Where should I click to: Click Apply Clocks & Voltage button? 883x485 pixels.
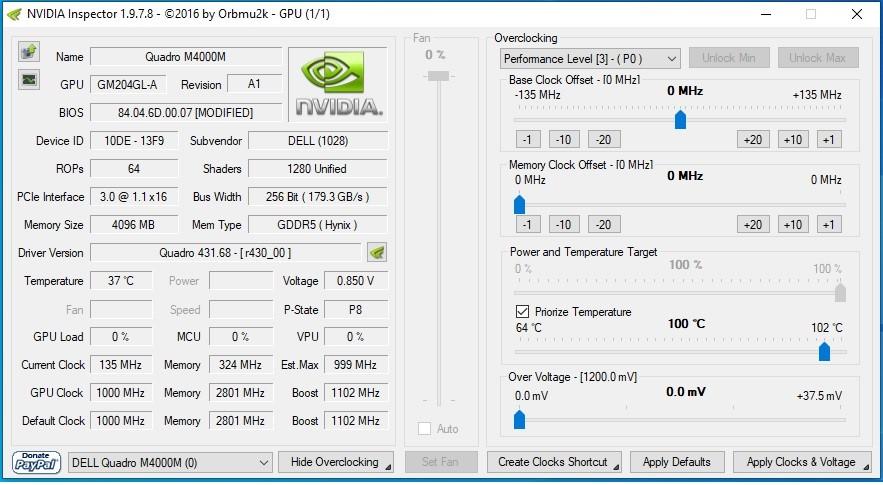coord(802,462)
